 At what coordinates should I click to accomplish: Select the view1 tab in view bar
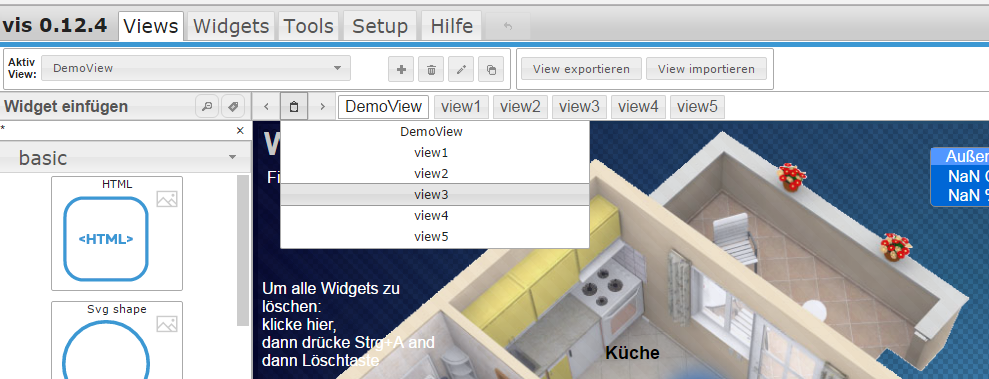click(461, 107)
